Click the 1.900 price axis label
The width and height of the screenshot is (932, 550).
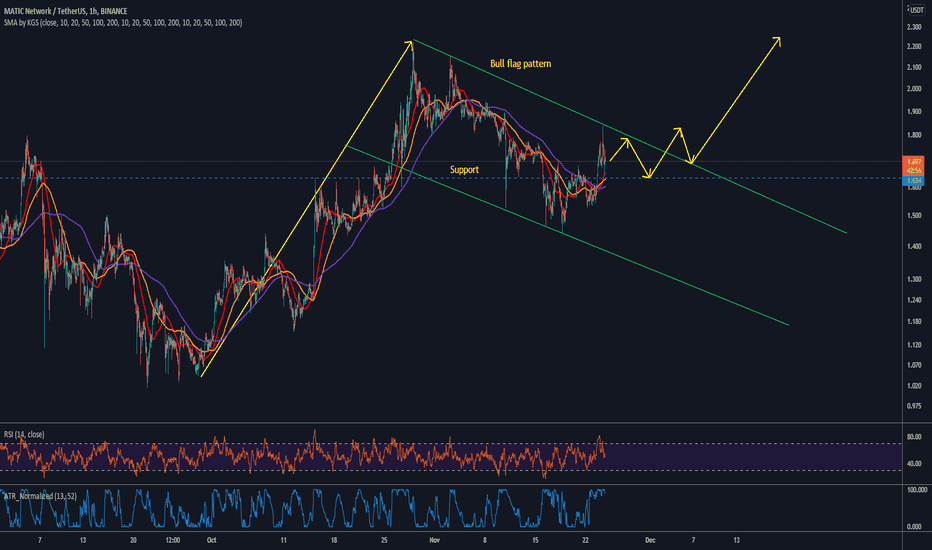click(x=914, y=111)
